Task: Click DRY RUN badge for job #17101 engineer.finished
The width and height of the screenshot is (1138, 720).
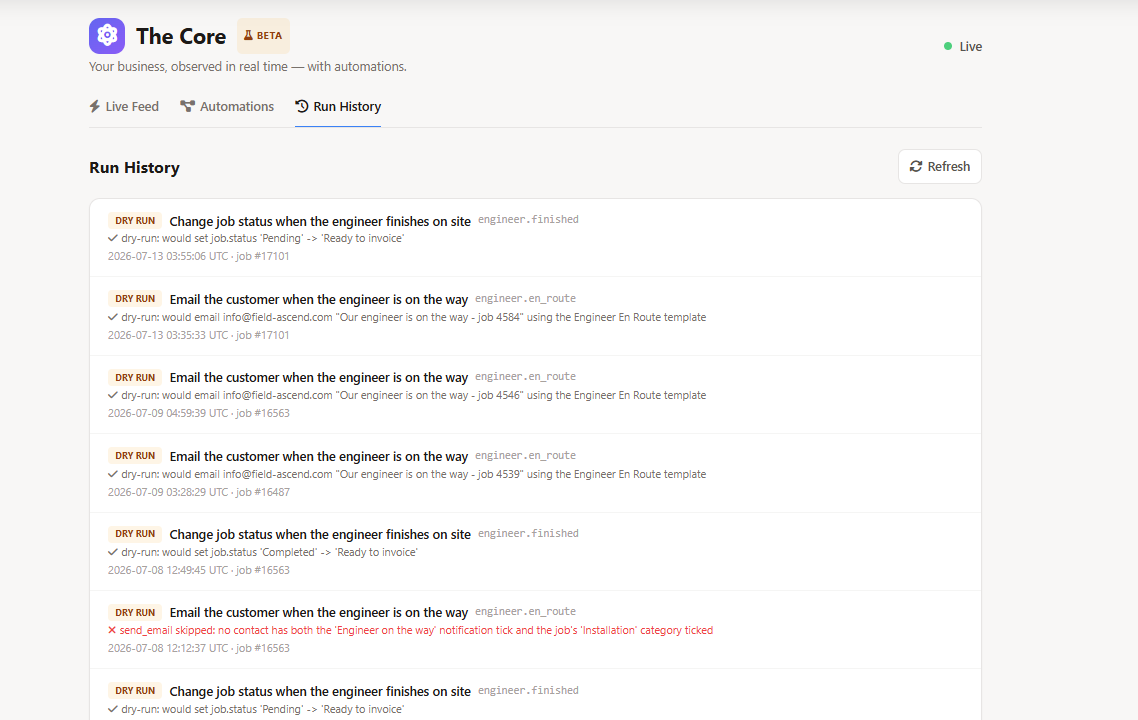Action: tap(135, 221)
